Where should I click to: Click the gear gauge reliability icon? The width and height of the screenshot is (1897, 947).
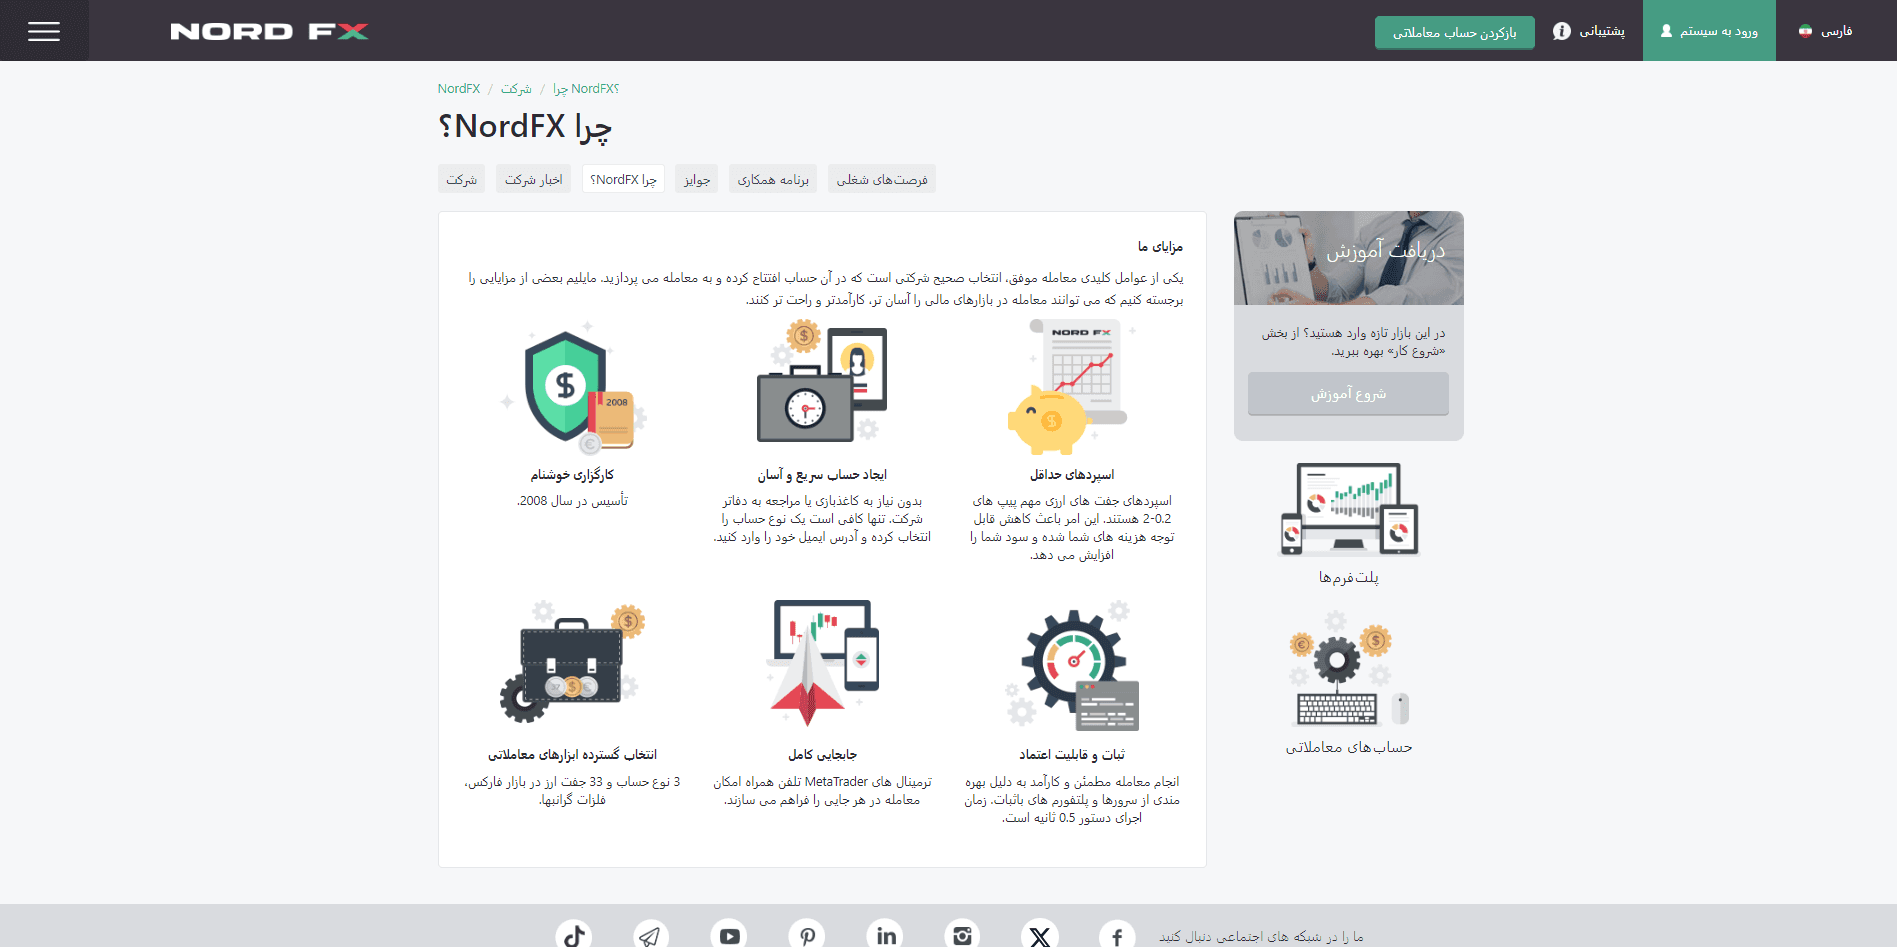tap(1072, 666)
